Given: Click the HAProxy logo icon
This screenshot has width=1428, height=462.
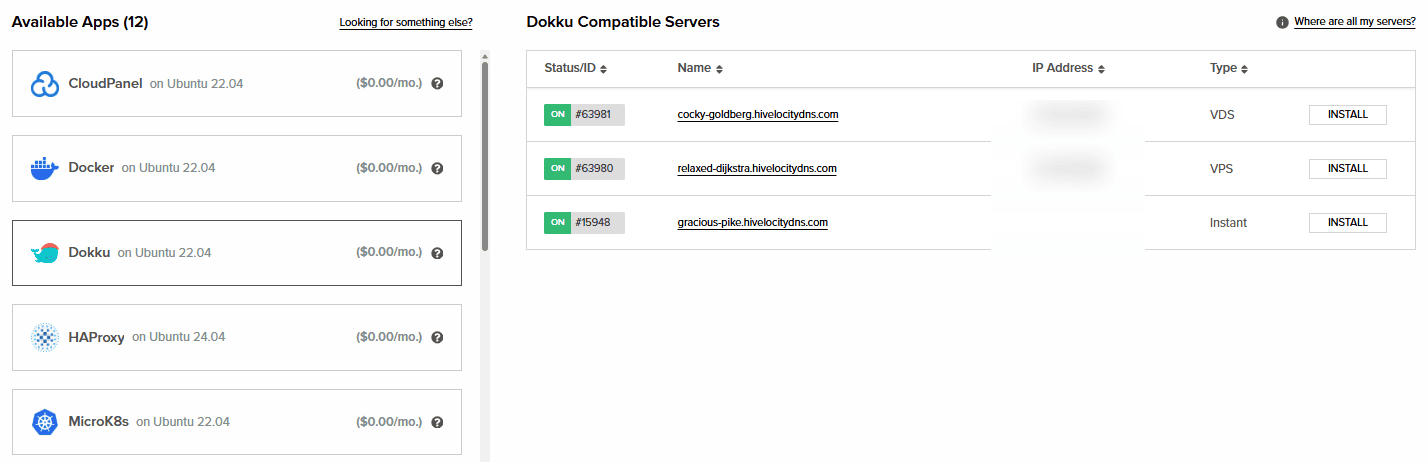Looking at the screenshot, I should (x=45, y=338).
